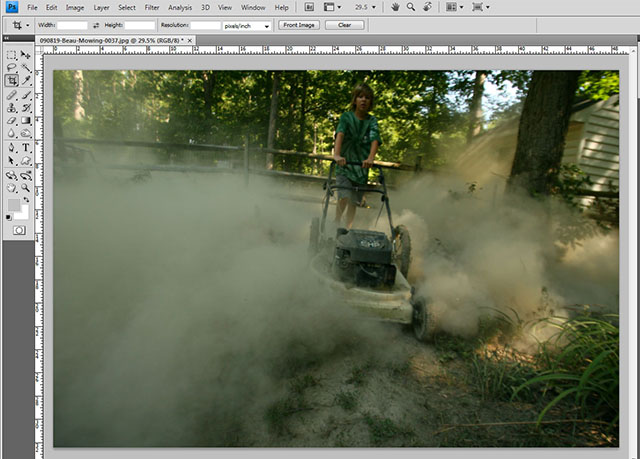The height and width of the screenshot is (459, 640).
Task: Toggle Quick Mask mode
Action: coord(19,231)
